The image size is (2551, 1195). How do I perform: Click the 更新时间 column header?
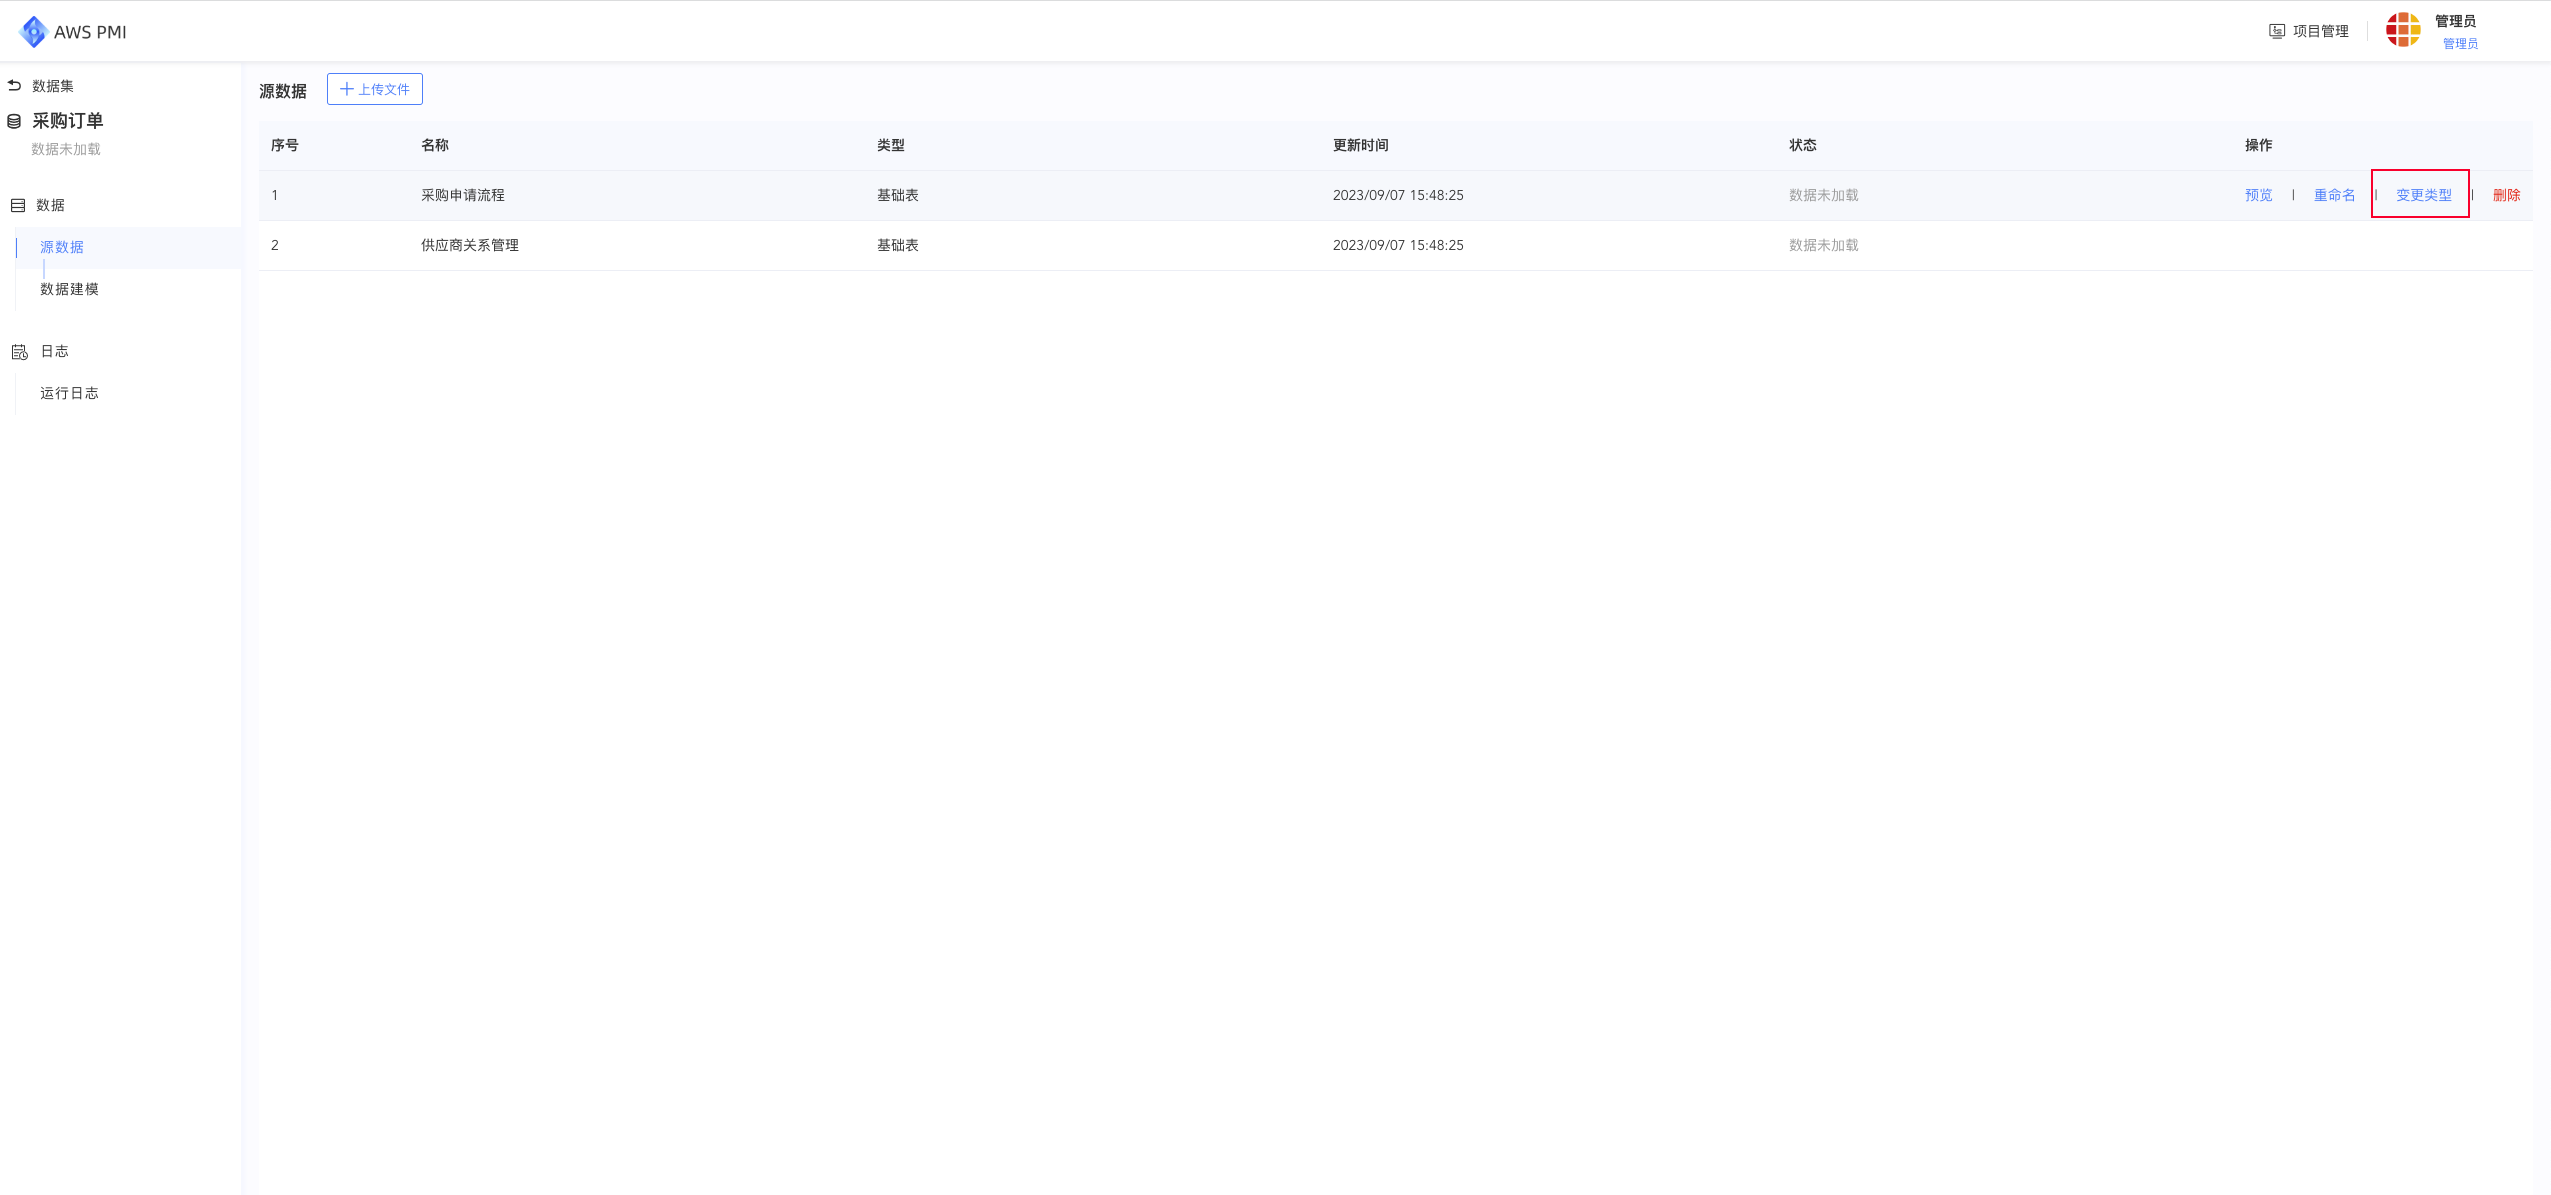1361,145
